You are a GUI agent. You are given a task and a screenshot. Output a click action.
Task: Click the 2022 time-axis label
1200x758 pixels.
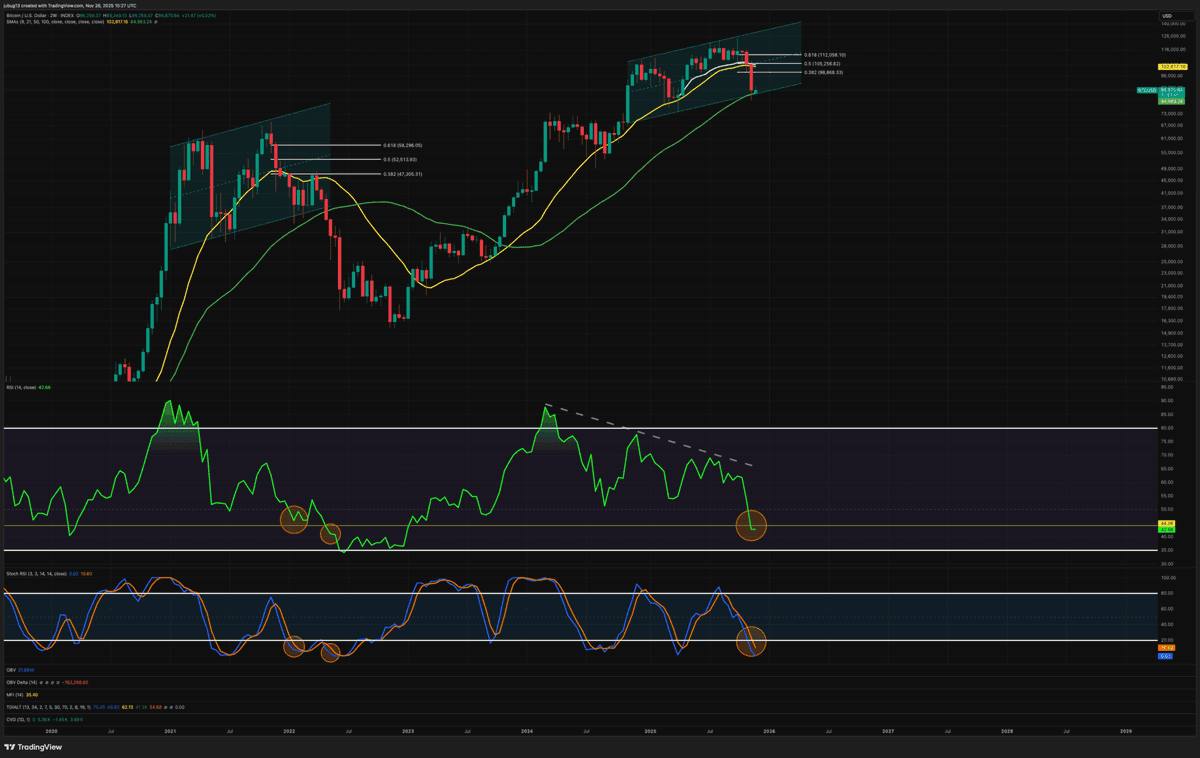tap(289, 731)
